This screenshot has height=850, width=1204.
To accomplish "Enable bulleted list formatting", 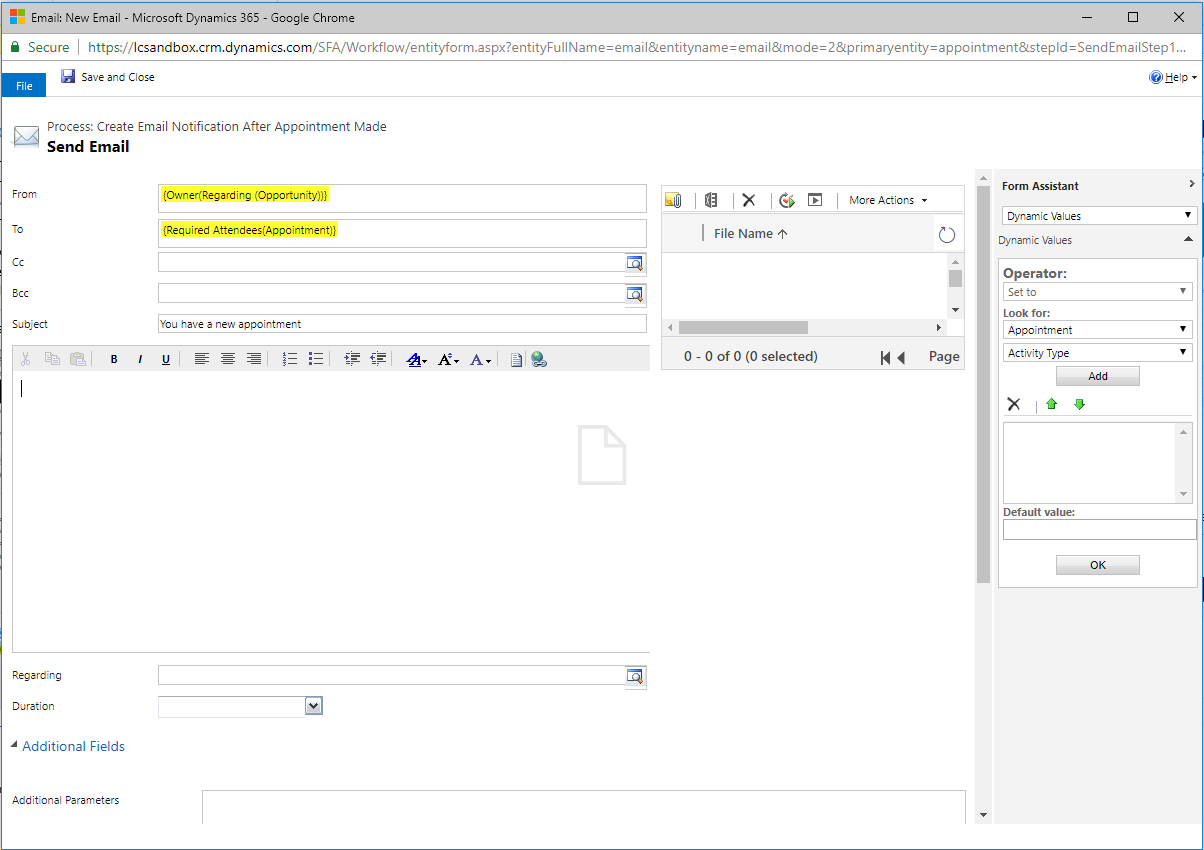I will pos(315,358).
